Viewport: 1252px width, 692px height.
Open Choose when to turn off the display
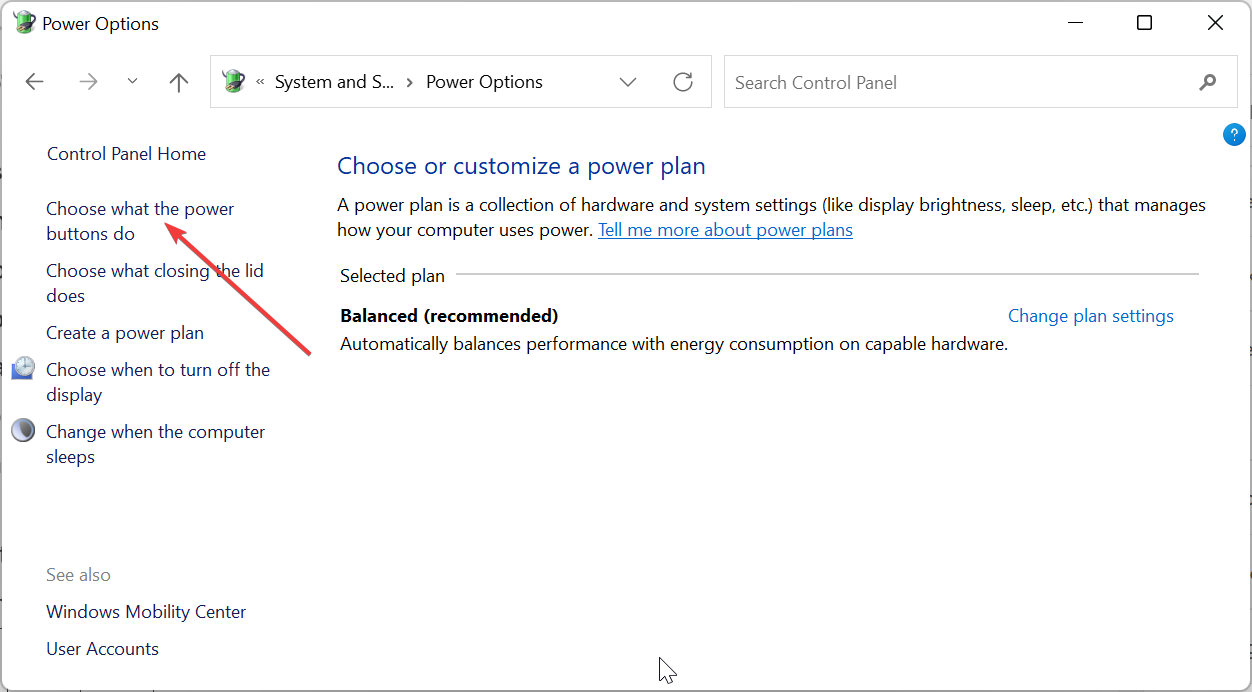[158, 382]
